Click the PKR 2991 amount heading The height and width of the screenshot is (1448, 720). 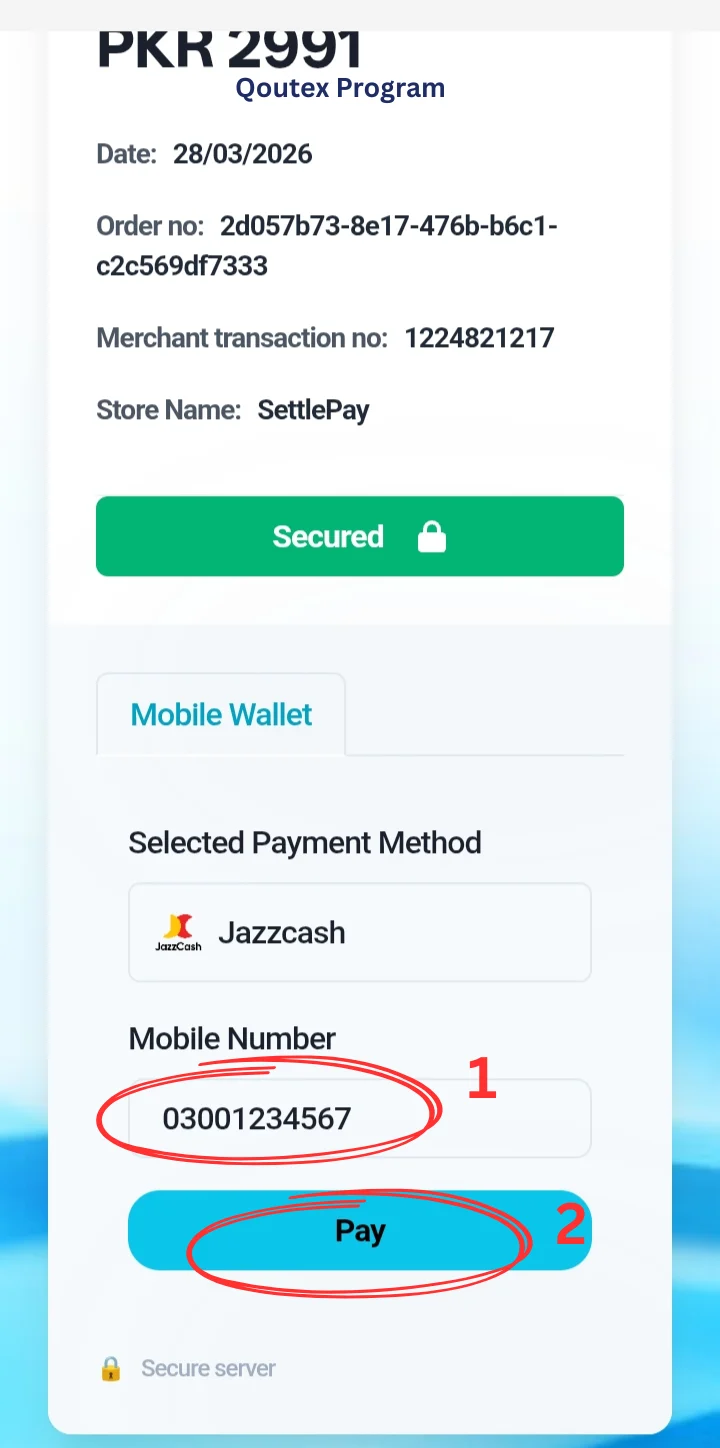coord(229,50)
